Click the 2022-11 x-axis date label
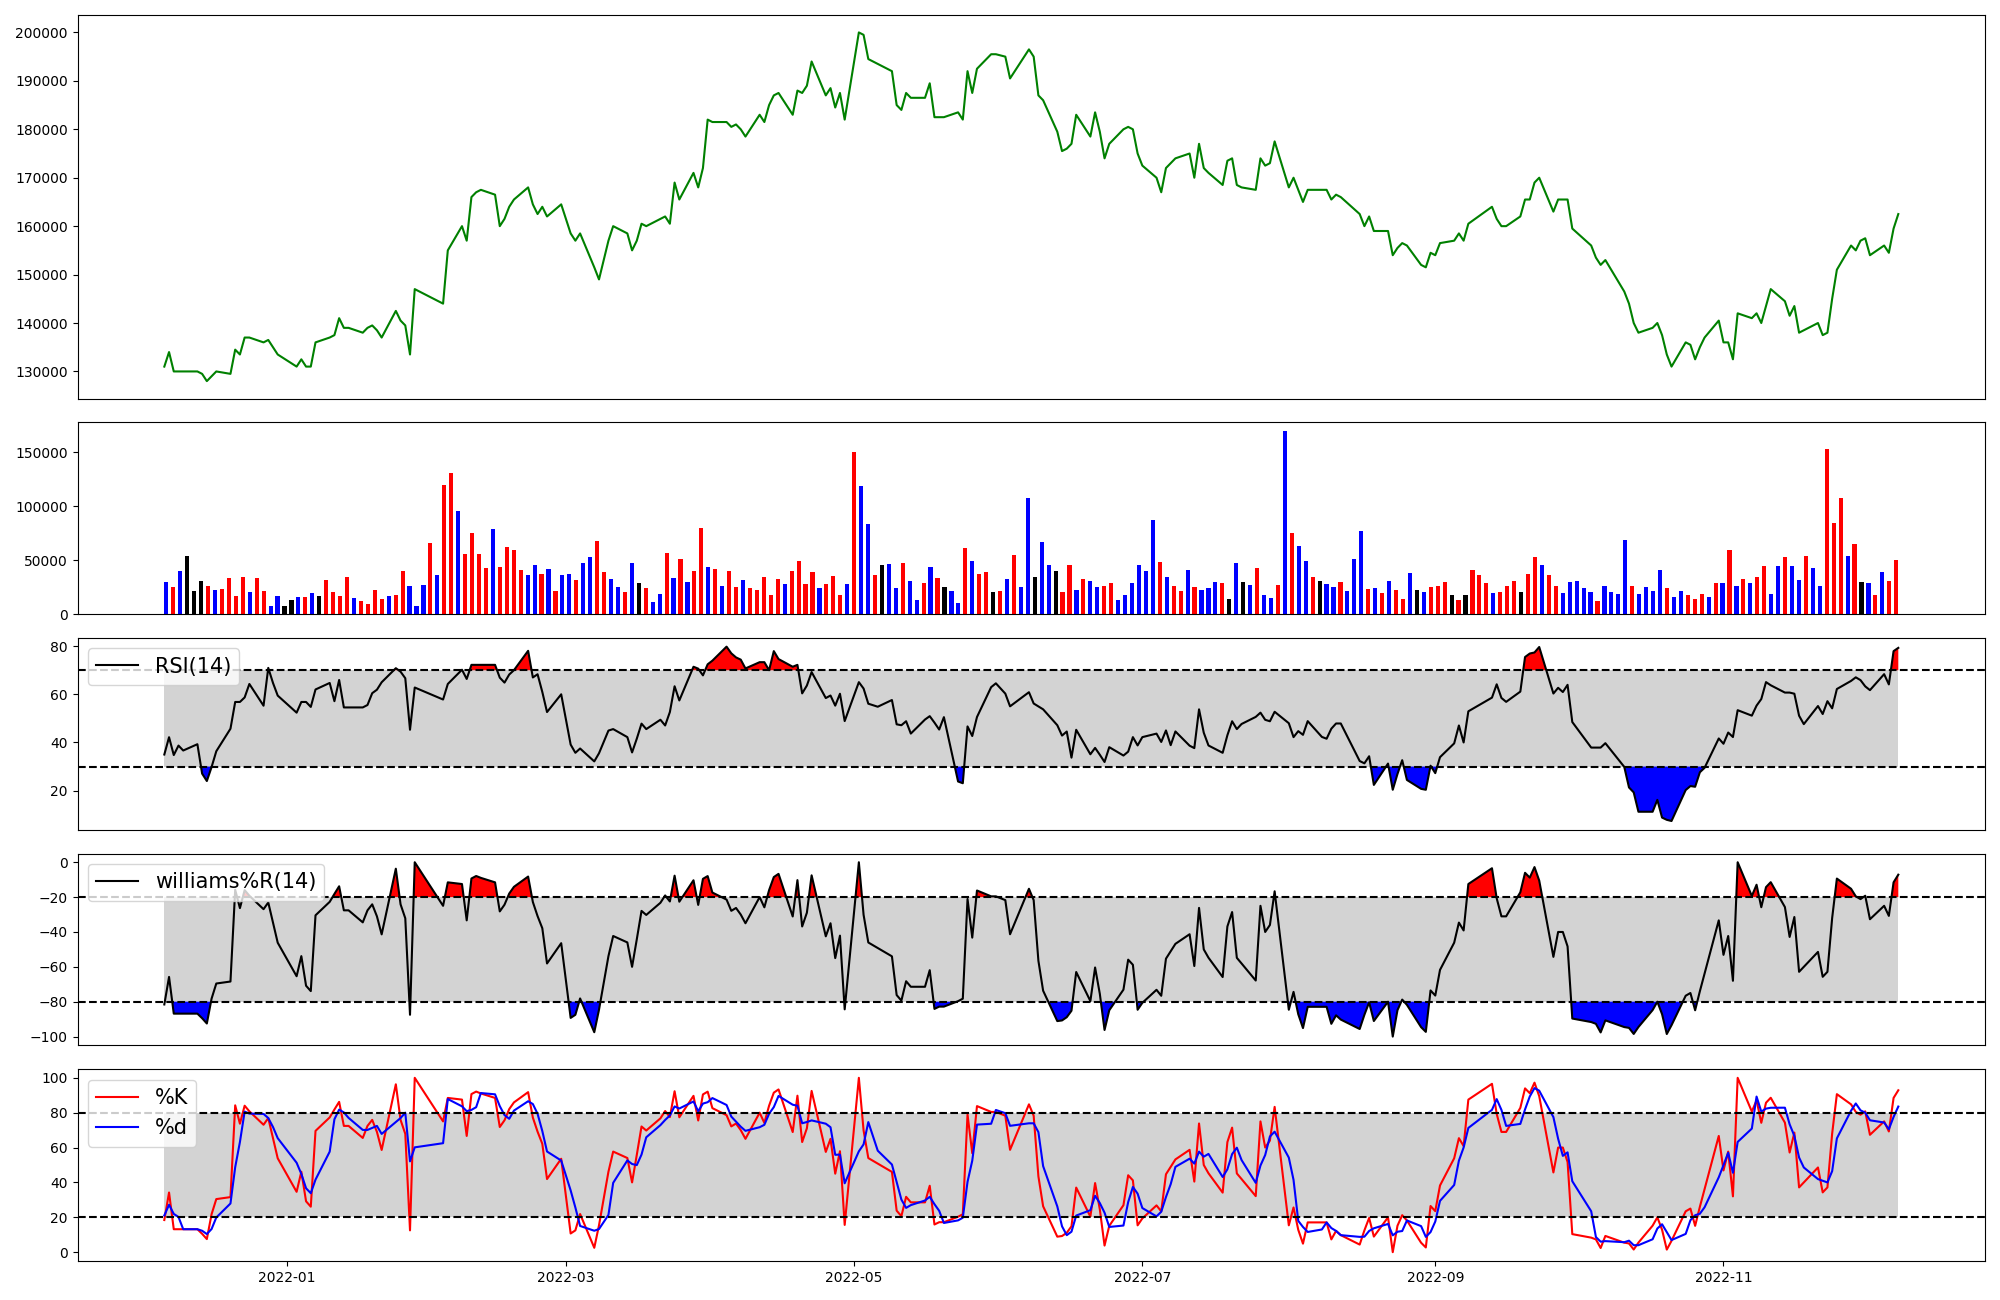Image resolution: width=2000 pixels, height=1300 pixels. [1723, 1277]
